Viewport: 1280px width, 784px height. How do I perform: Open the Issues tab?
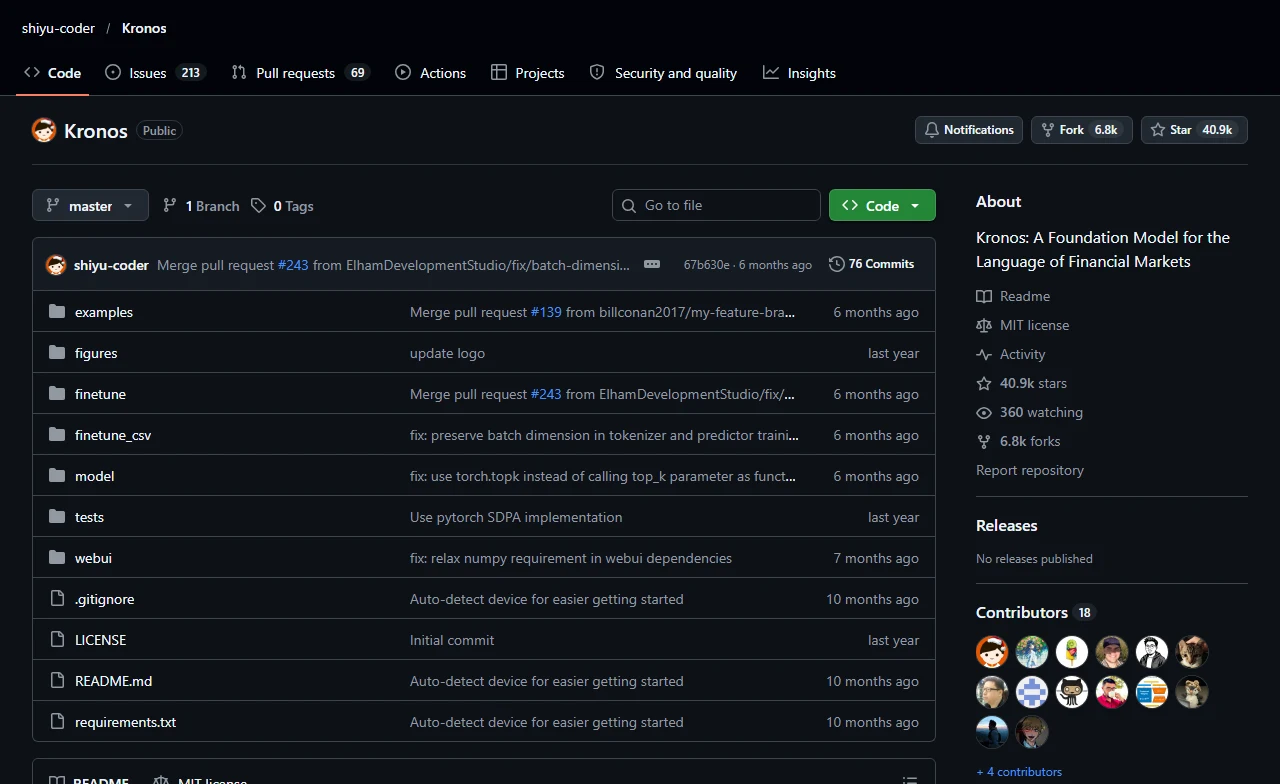coord(154,73)
